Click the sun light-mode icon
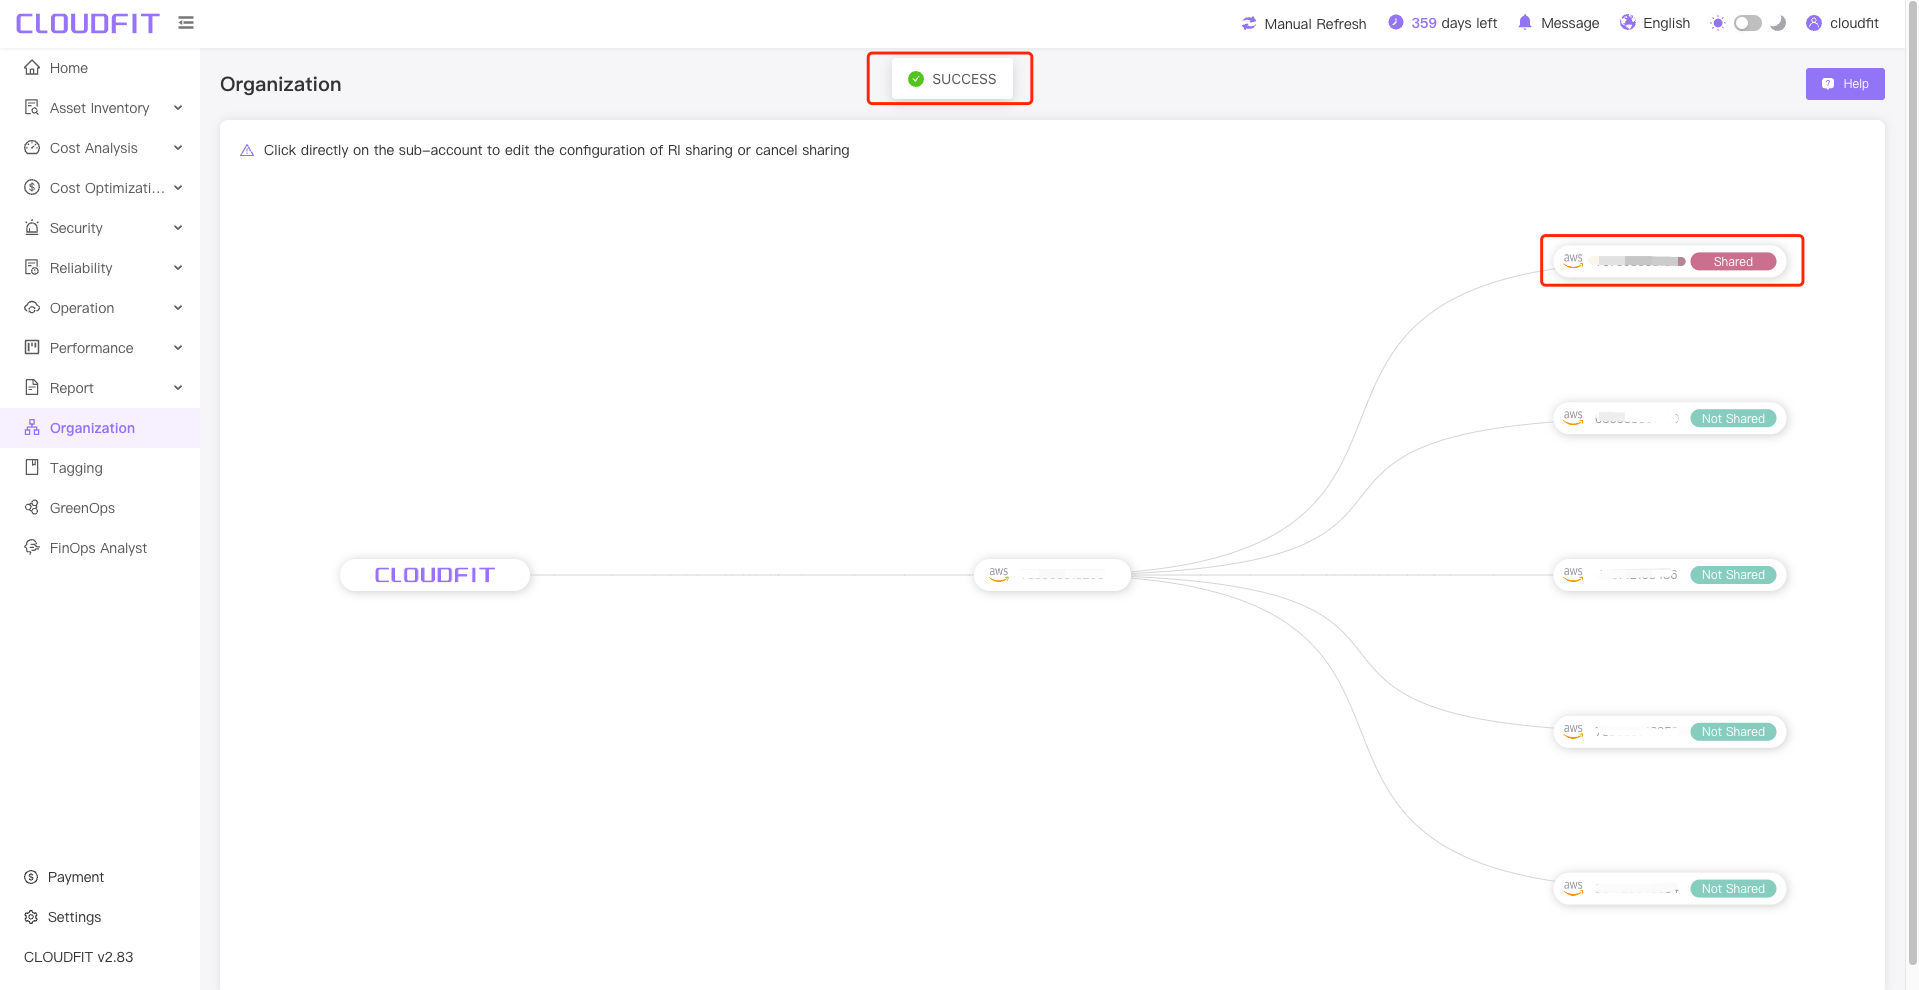Screen dimensions: 1919x990 (x=1718, y=23)
